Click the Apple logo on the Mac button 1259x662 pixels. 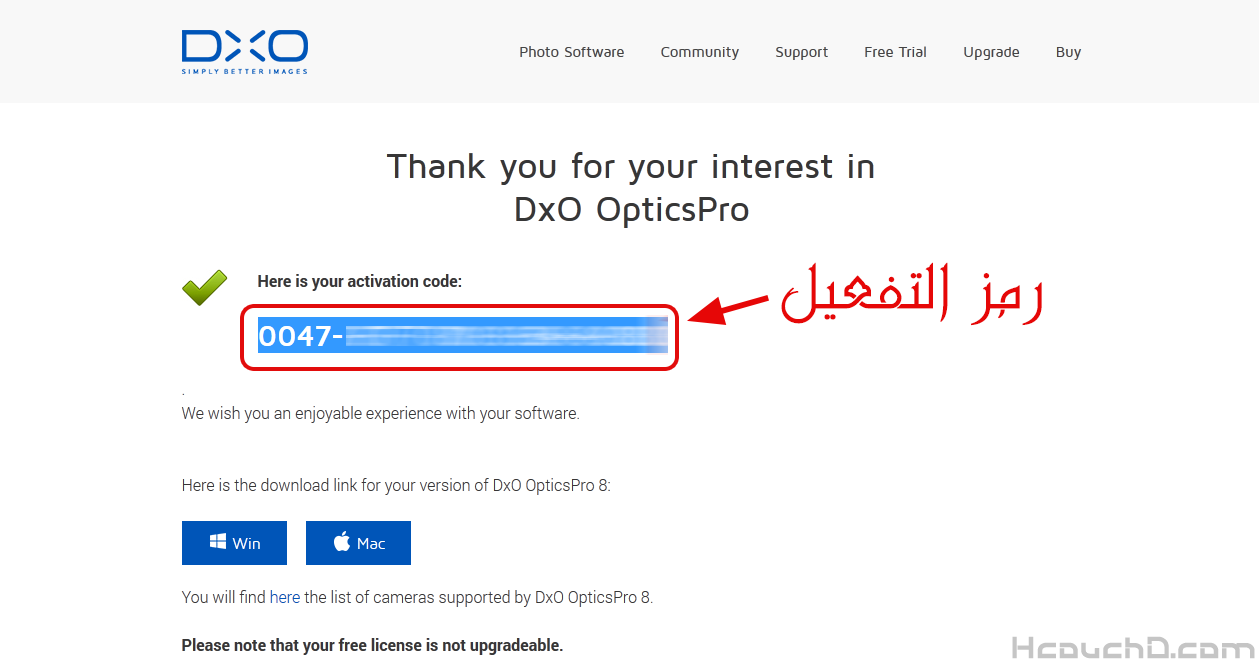point(342,542)
